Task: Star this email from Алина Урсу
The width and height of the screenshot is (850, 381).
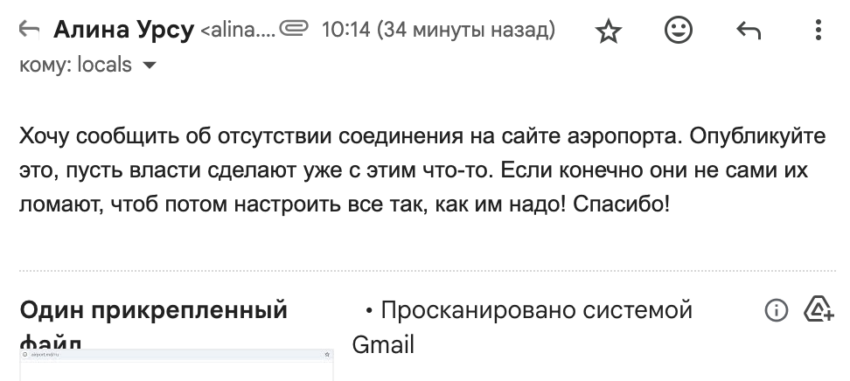Action: [608, 31]
